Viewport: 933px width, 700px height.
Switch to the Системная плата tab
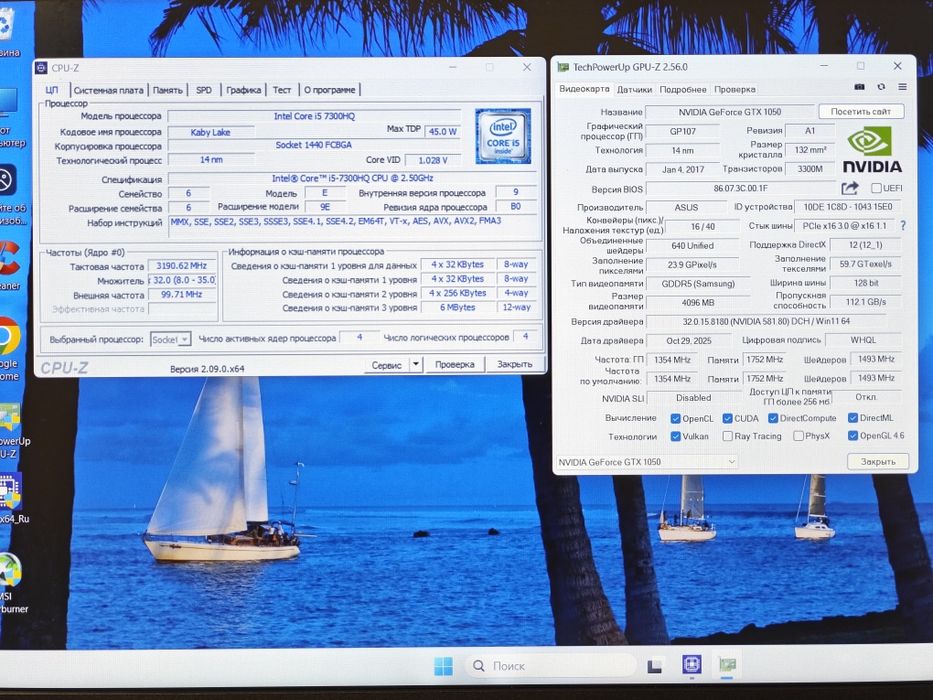[x=108, y=90]
